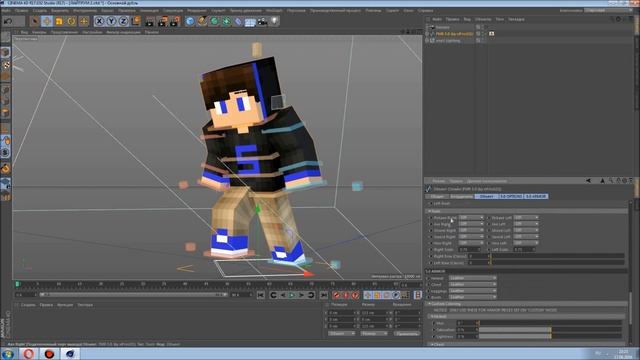
Task: Click the blue deformer icon
Action: pyautogui.click(x=238, y=21)
